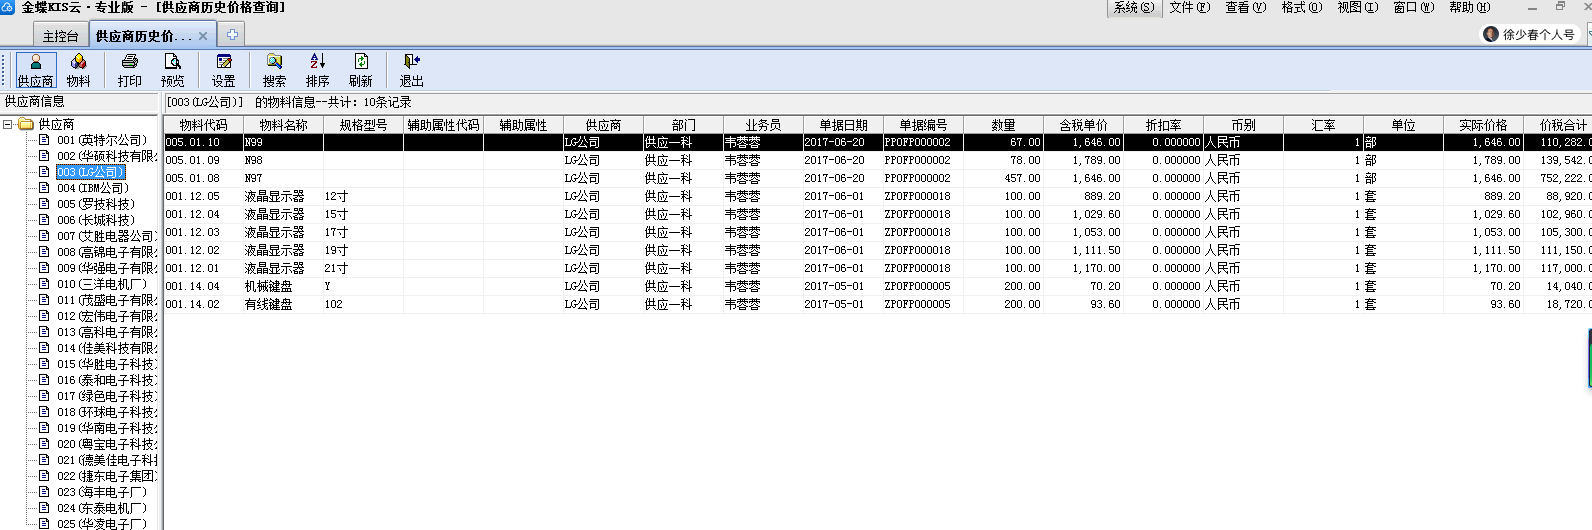The height and width of the screenshot is (530, 1592).
Task: Click the 排序 (Sort) toolbar icon
Action: pos(318,70)
